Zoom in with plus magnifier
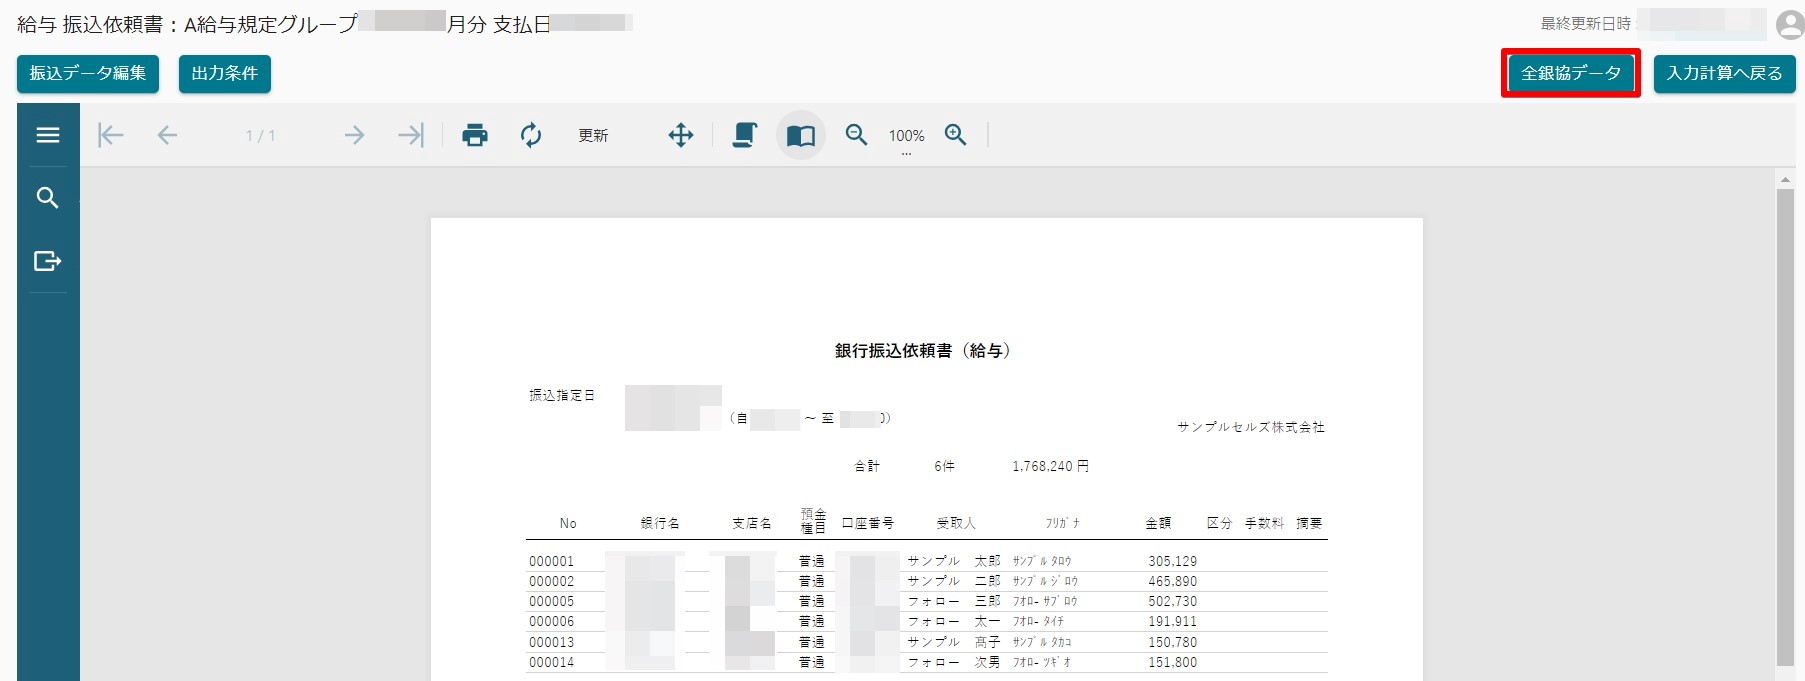Screen dimensions: 1805x681 pyautogui.click(x=956, y=135)
